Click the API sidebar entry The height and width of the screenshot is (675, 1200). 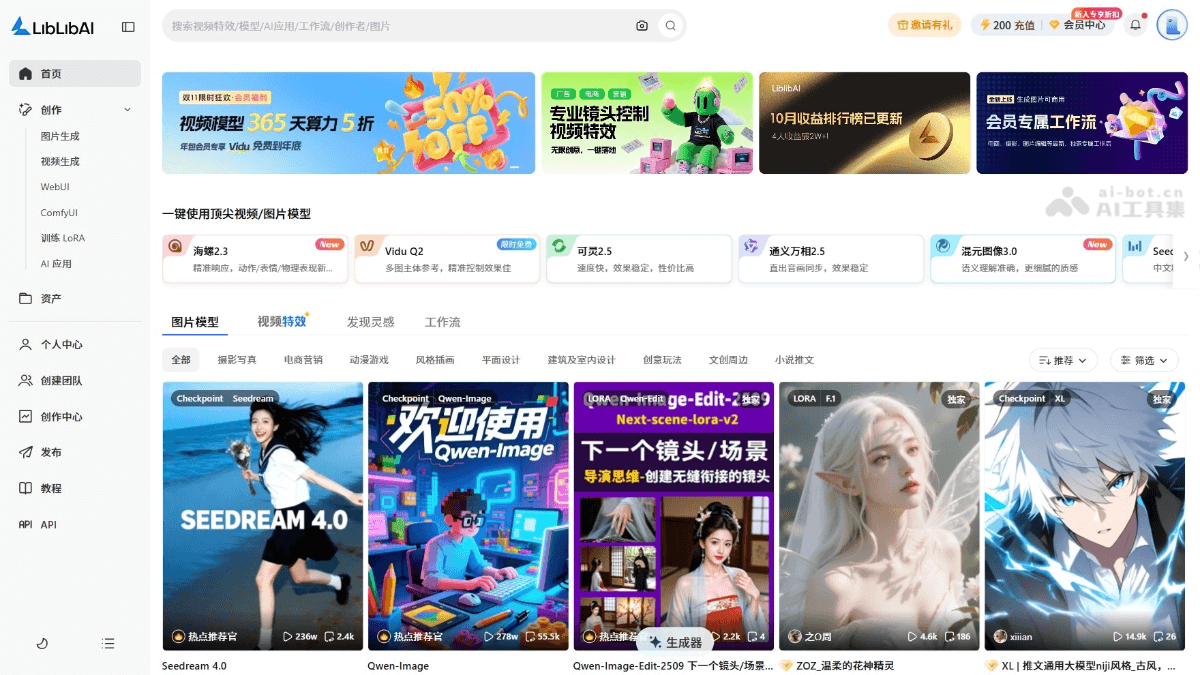coord(50,523)
